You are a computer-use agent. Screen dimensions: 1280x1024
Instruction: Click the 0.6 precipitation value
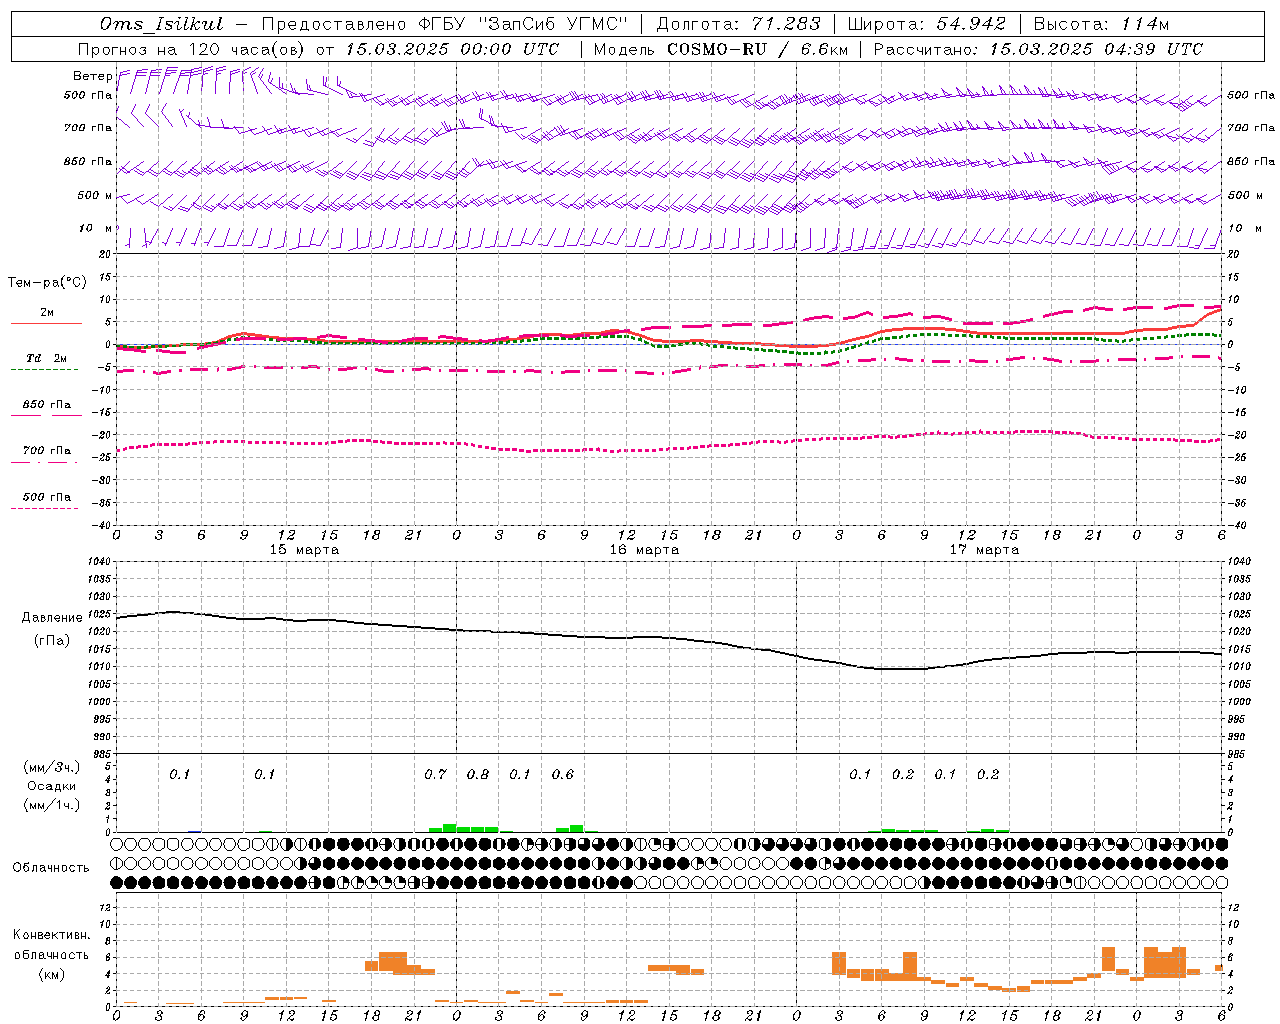pos(563,775)
